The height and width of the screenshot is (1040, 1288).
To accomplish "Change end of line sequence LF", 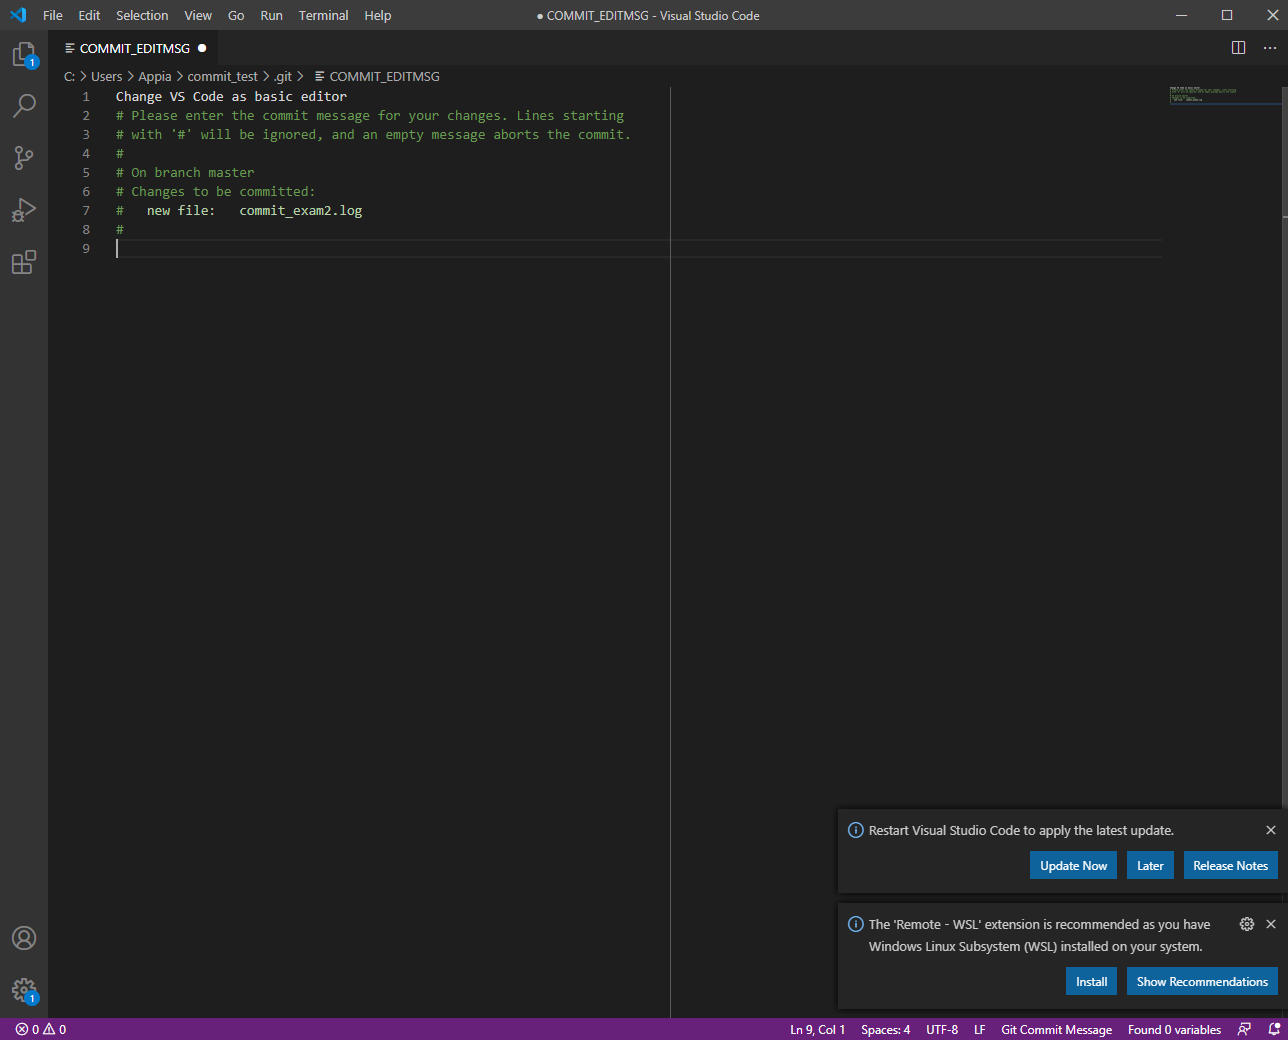I will (980, 1029).
